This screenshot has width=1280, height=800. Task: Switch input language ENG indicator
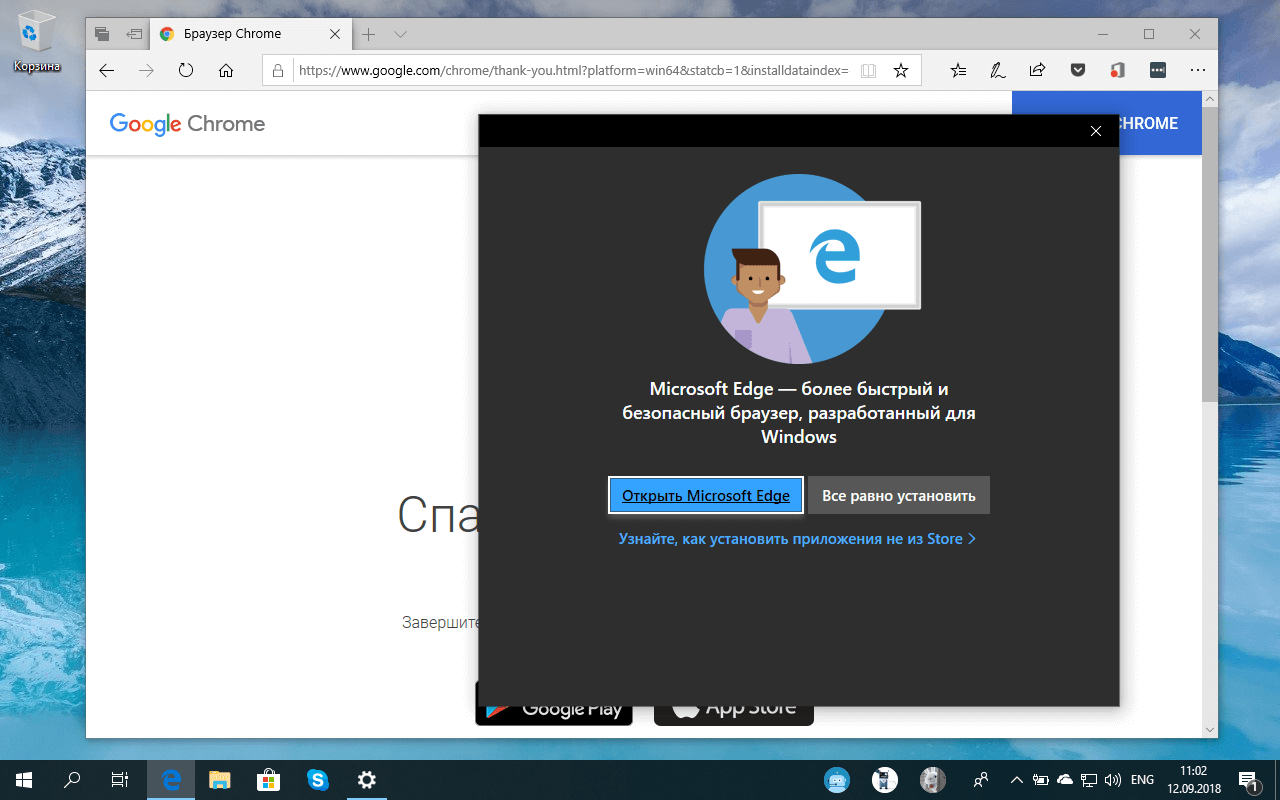click(1143, 780)
